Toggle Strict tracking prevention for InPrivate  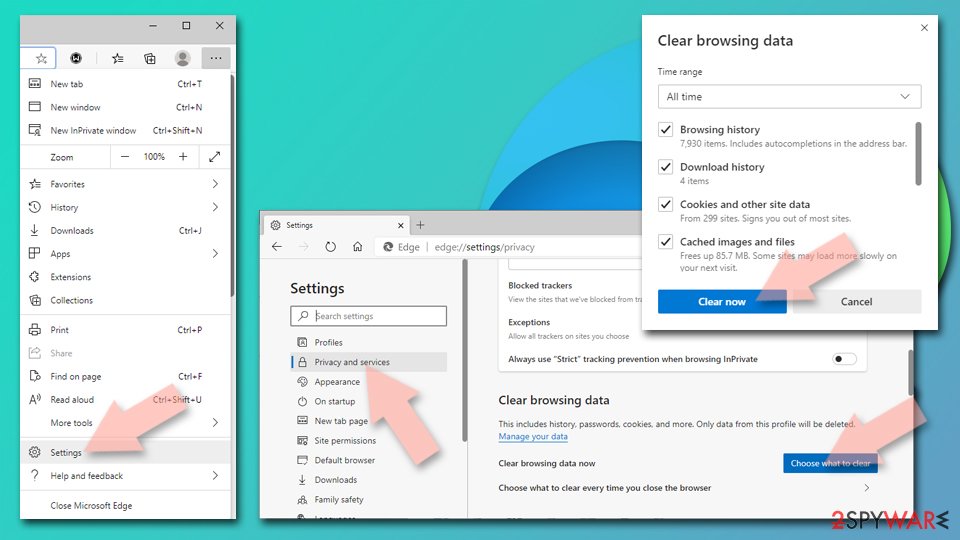pyautogui.click(x=844, y=359)
